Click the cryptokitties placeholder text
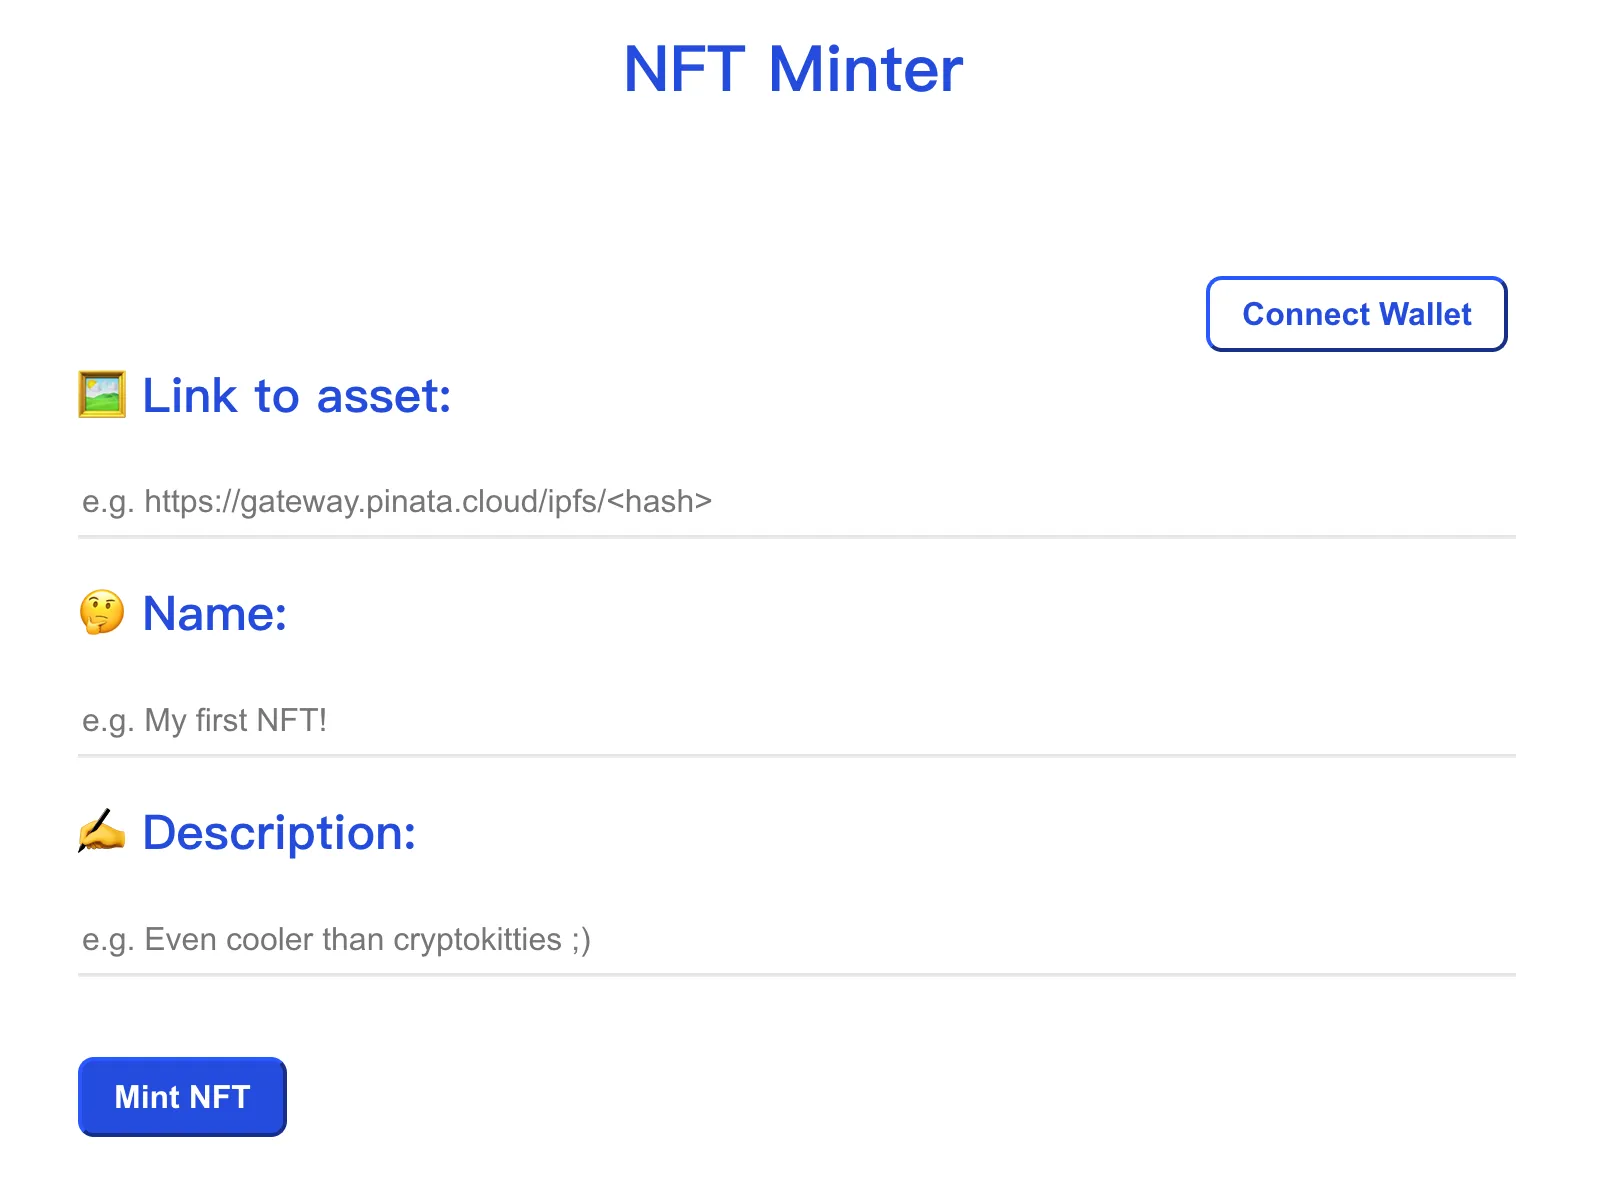1598x1200 pixels. click(x=336, y=939)
